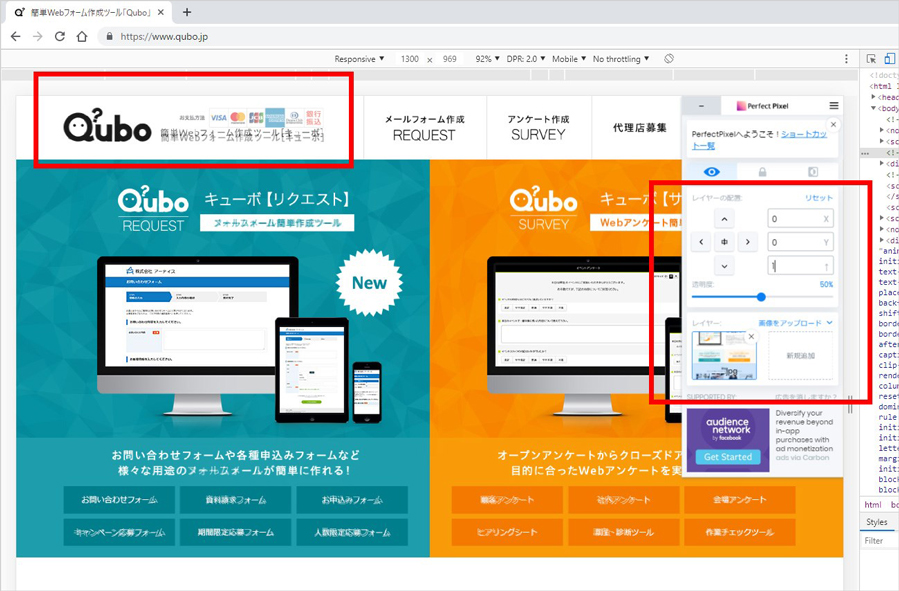Nudge the layer up with the arrow

724,219
